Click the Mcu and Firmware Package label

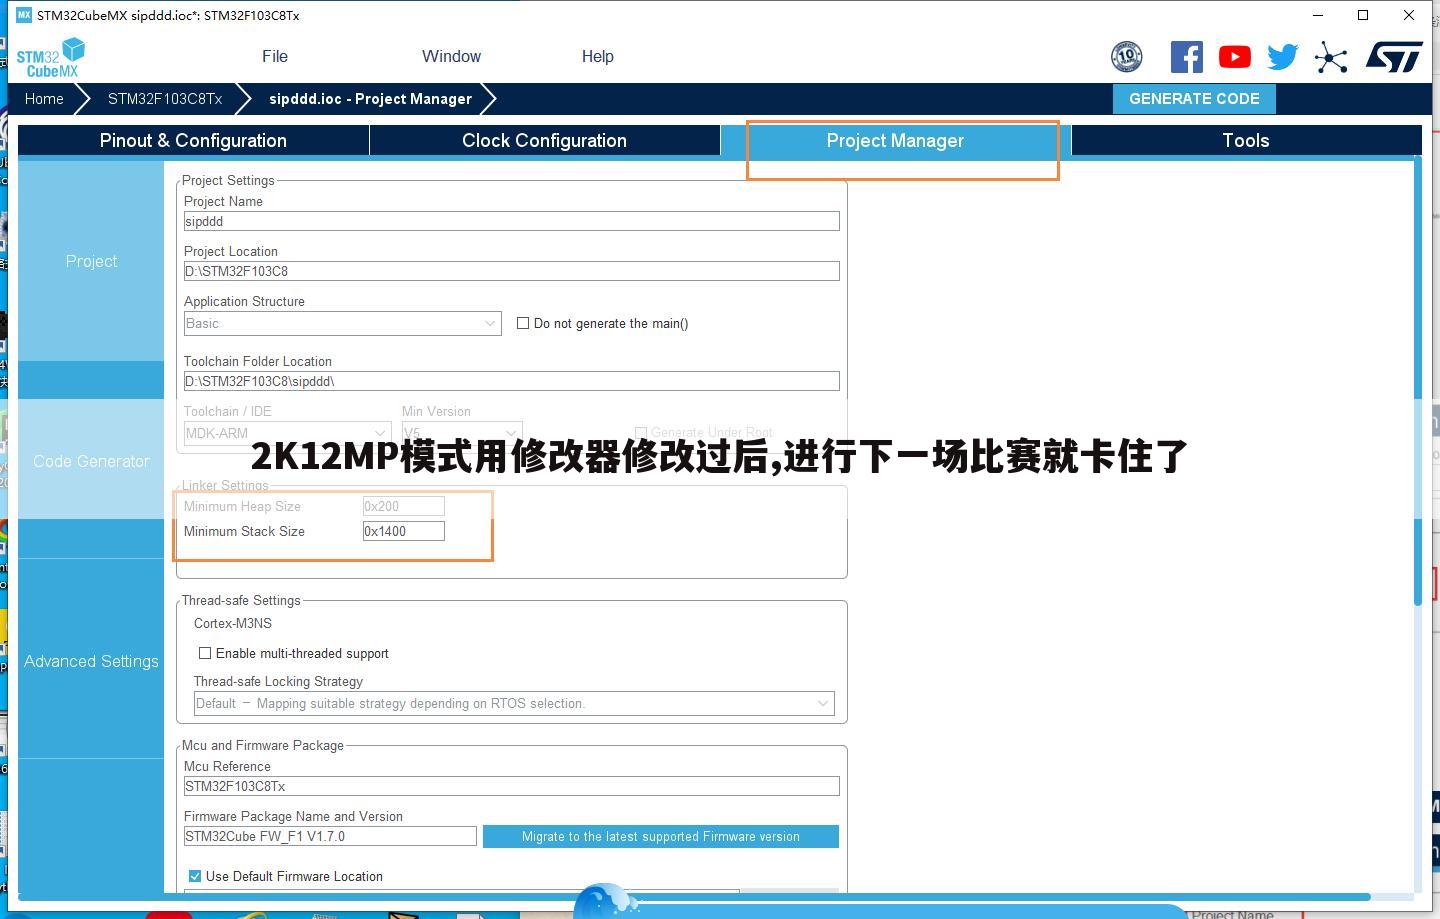tap(263, 746)
